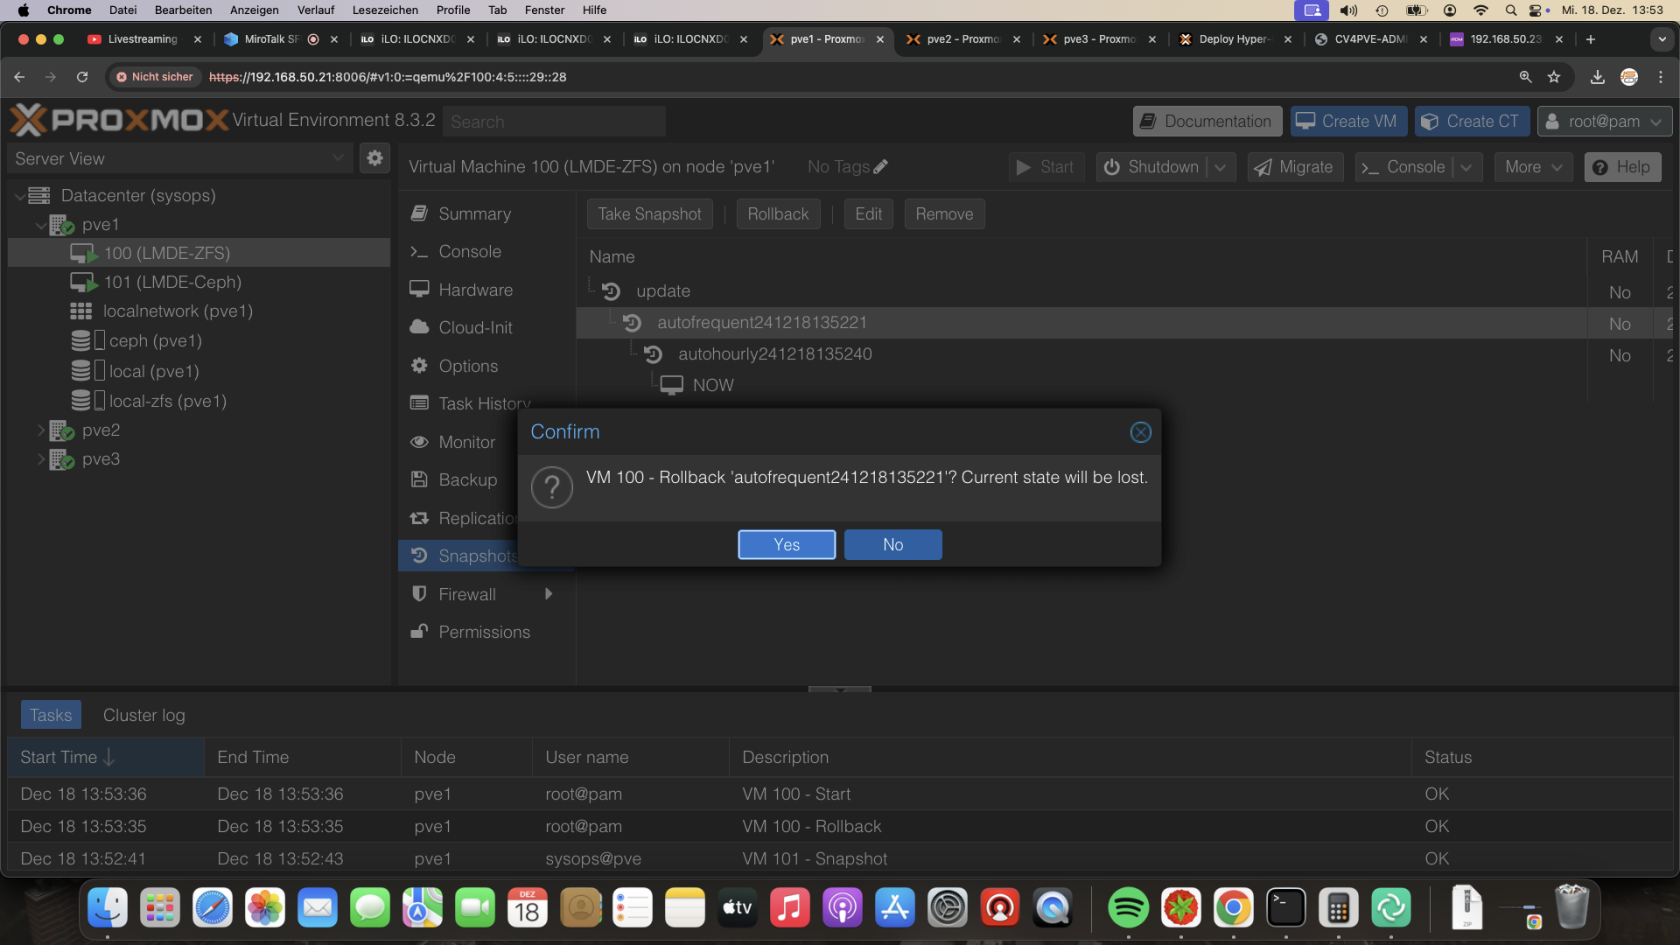Select local-zfs (pve1) storage icon
This screenshot has height=945, width=1680.
(x=87, y=401)
